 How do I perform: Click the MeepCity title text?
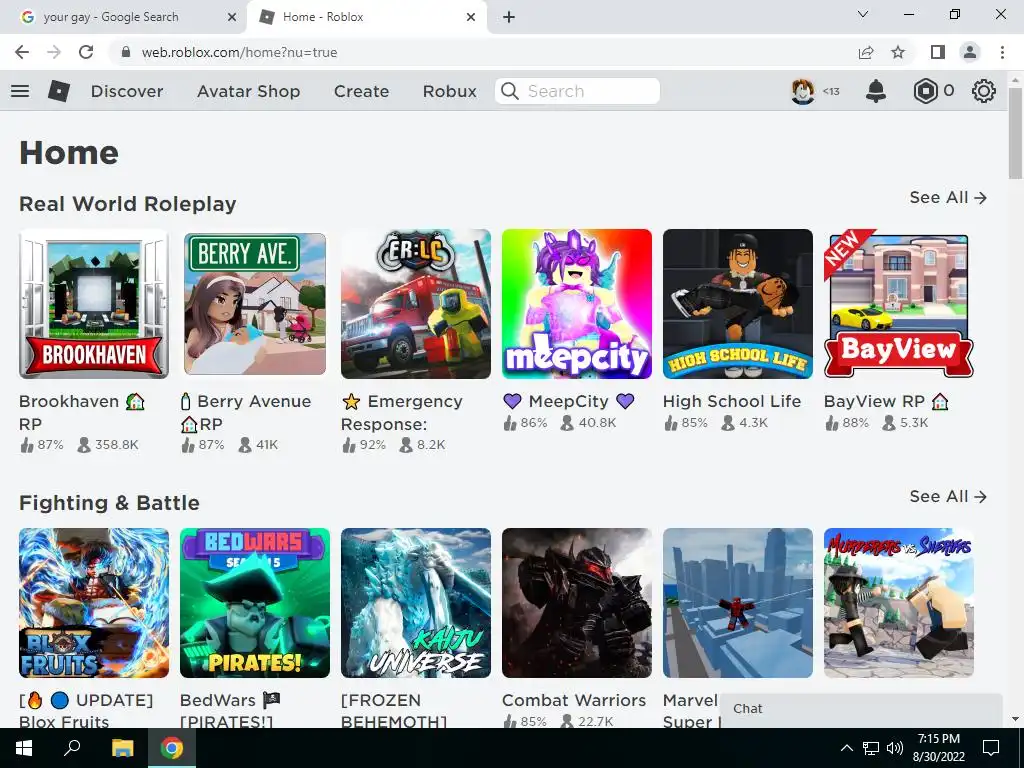click(x=568, y=401)
